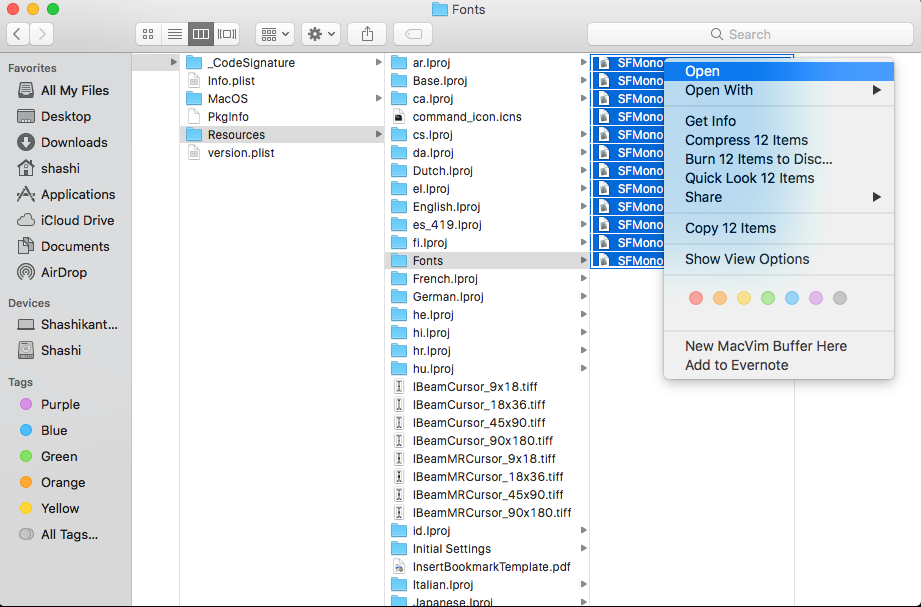Viewport: 921px width, 607px height.
Task: Switch to cover flow view
Action: (x=226, y=33)
